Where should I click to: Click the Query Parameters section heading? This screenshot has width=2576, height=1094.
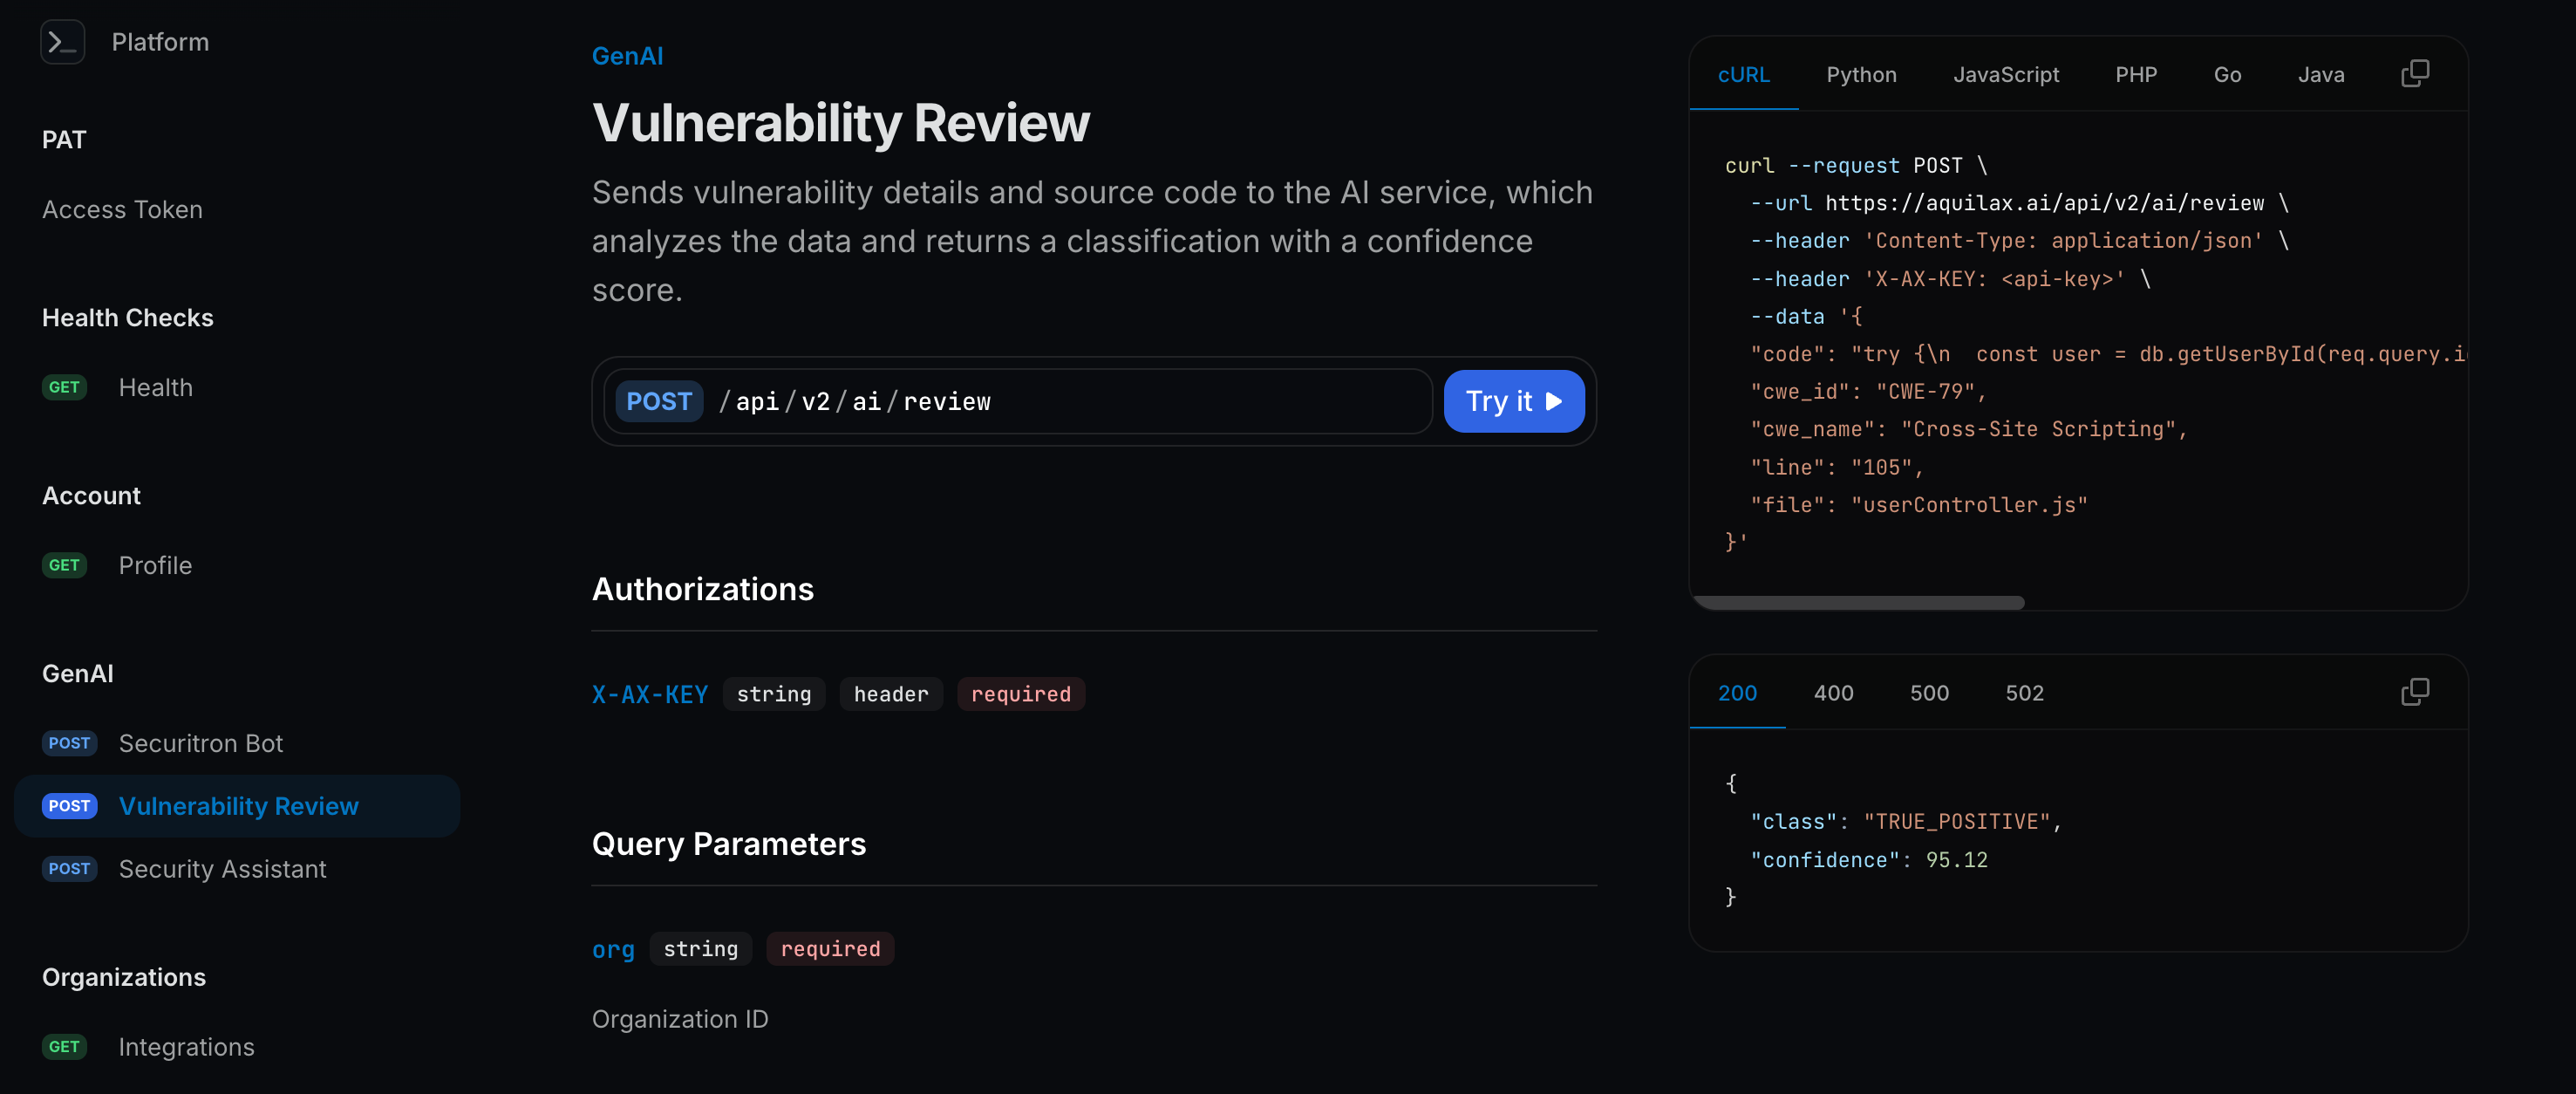click(729, 844)
